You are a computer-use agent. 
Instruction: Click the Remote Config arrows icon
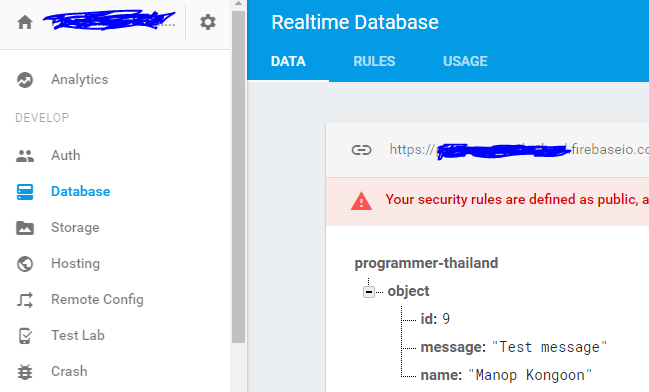coord(25,300)
